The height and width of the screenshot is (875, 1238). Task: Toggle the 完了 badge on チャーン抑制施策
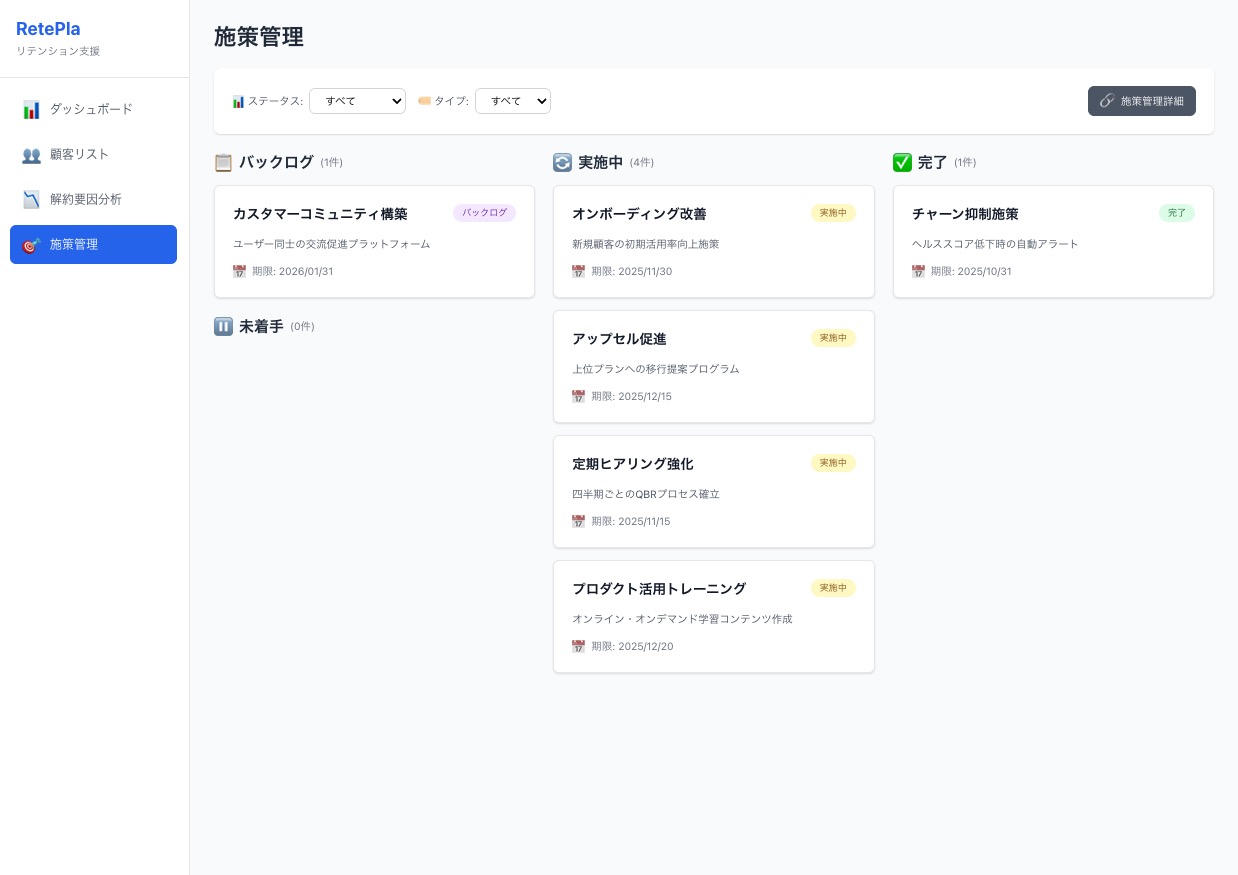click(1177, 213)
